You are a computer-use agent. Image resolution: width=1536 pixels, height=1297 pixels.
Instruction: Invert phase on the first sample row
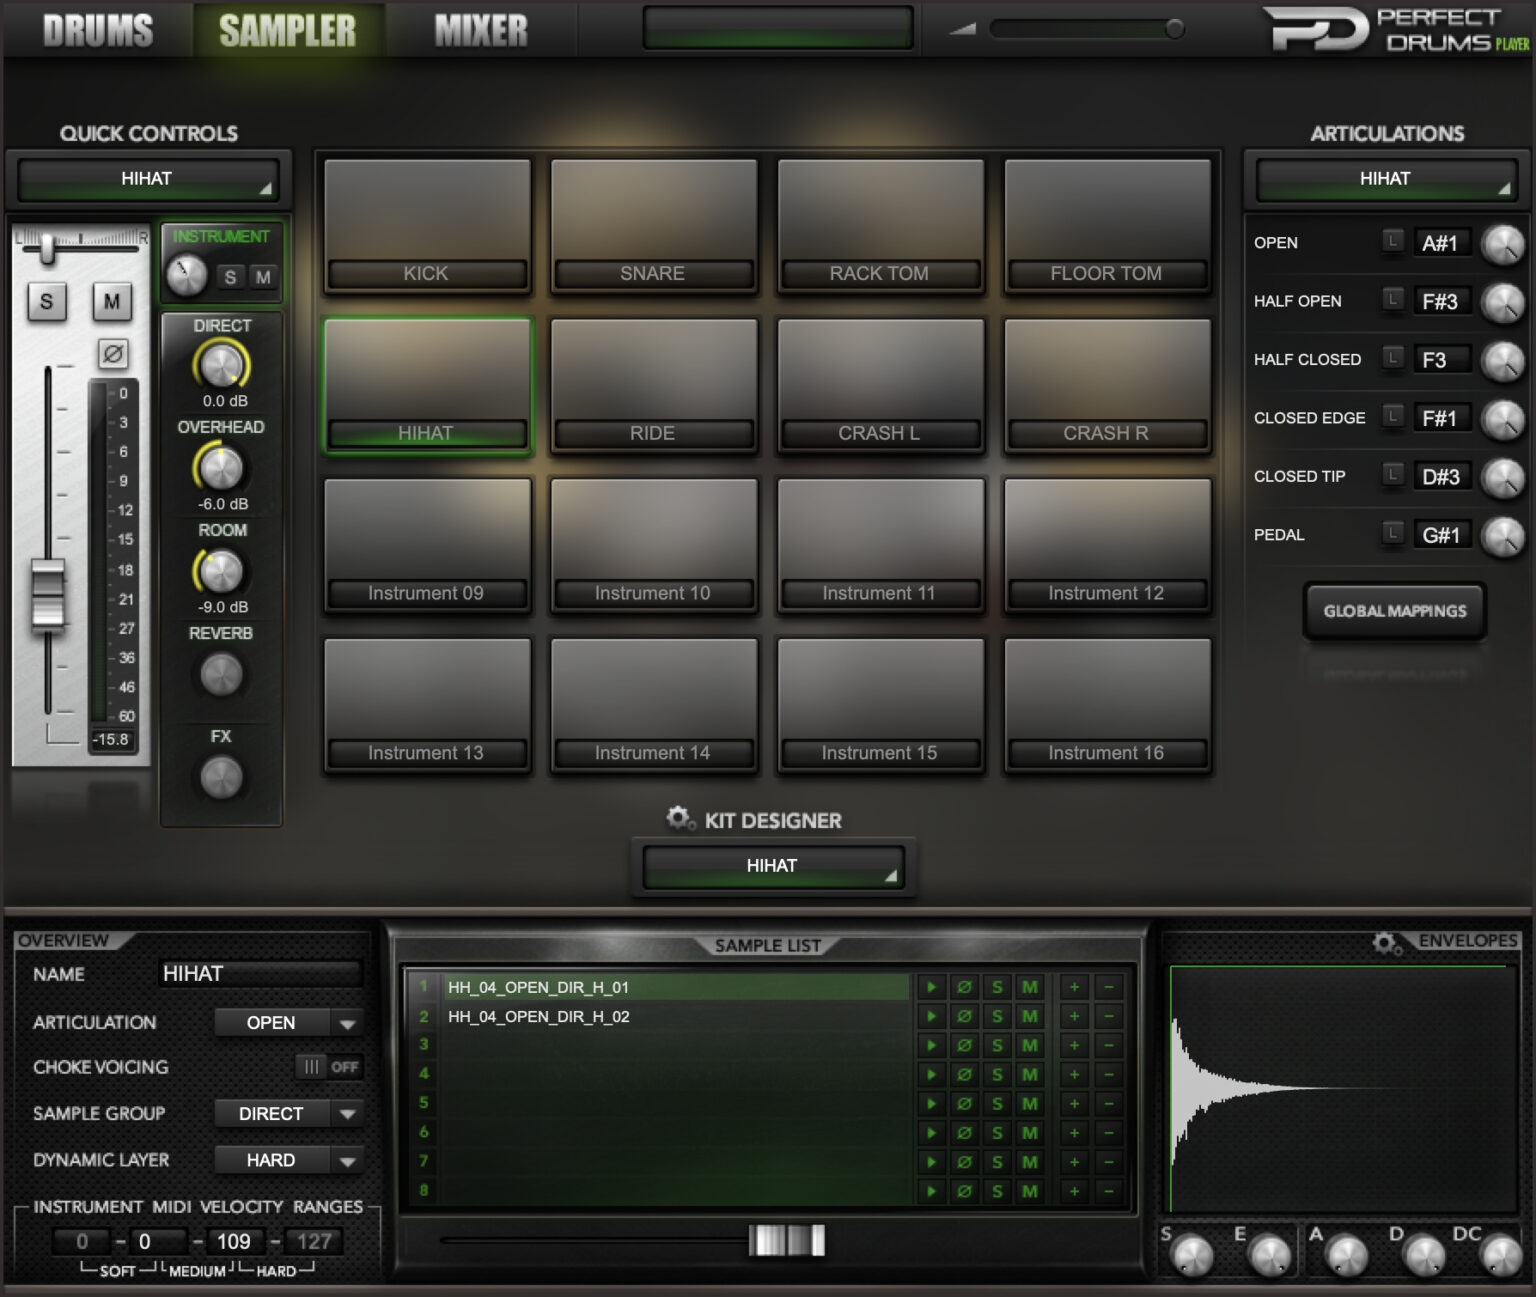[963, 987]
